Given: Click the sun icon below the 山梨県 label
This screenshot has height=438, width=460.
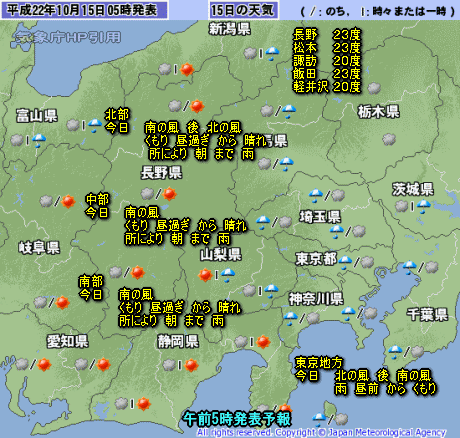Looking at the screenshot, I should pos(205,275).
